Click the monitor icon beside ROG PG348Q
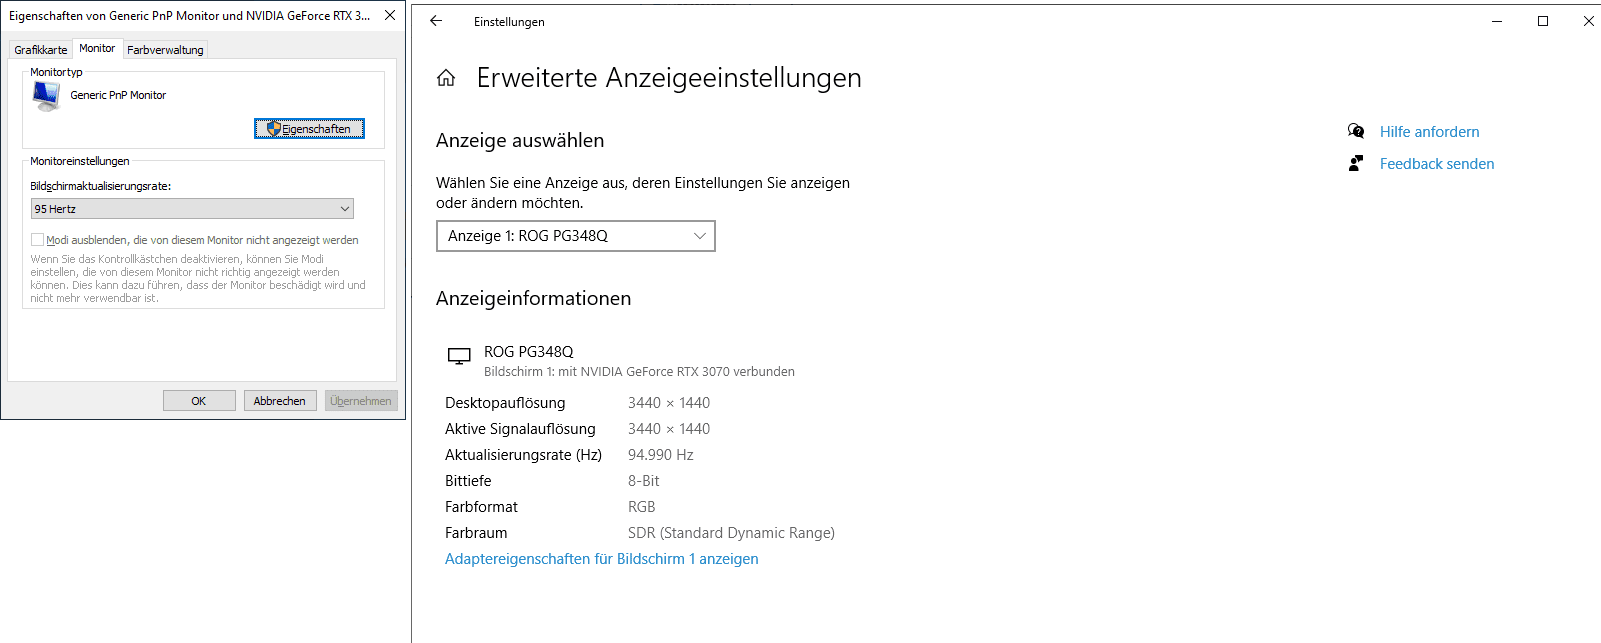The height and width of the screenshot is (643, 1601). click(459, 356)
